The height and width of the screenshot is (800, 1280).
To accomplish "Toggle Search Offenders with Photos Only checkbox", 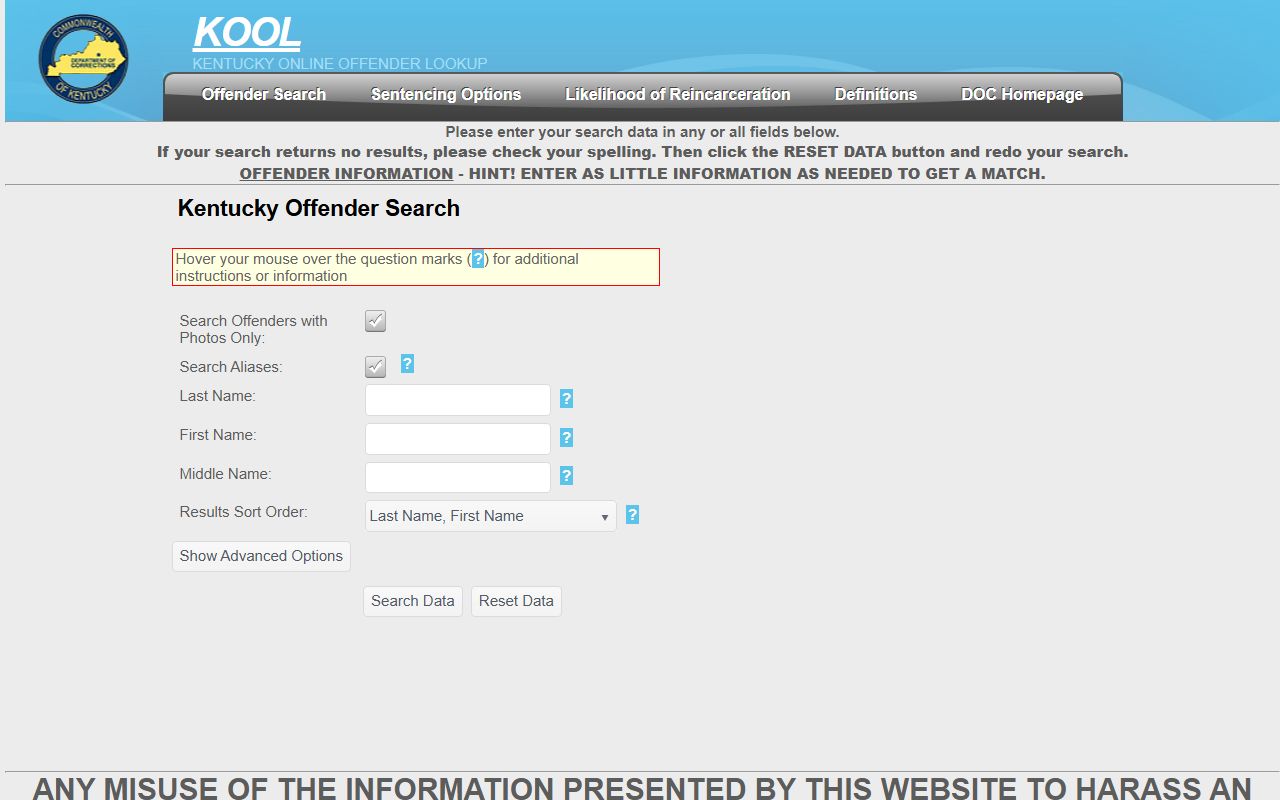I will 375,321.
